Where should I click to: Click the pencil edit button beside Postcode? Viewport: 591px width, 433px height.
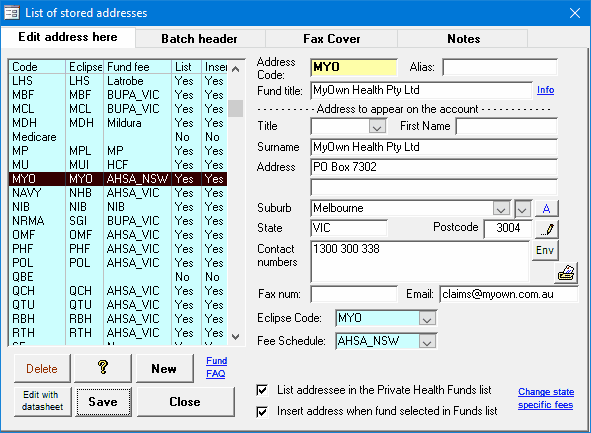(547, 229)
